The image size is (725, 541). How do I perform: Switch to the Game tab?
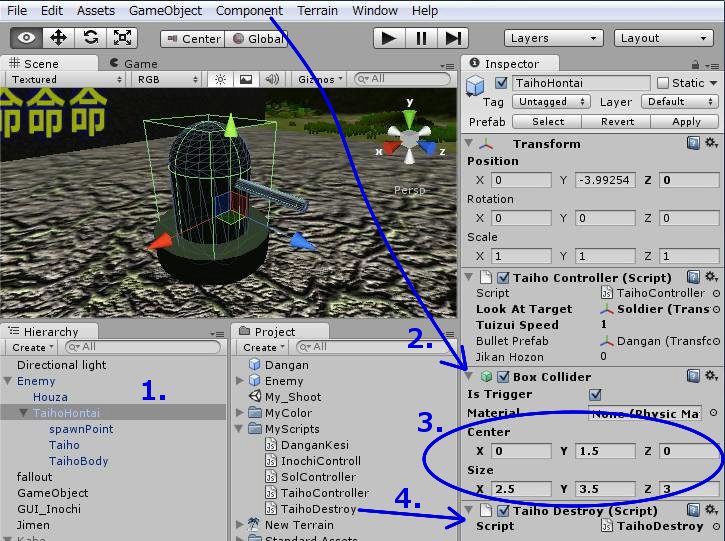134,64
